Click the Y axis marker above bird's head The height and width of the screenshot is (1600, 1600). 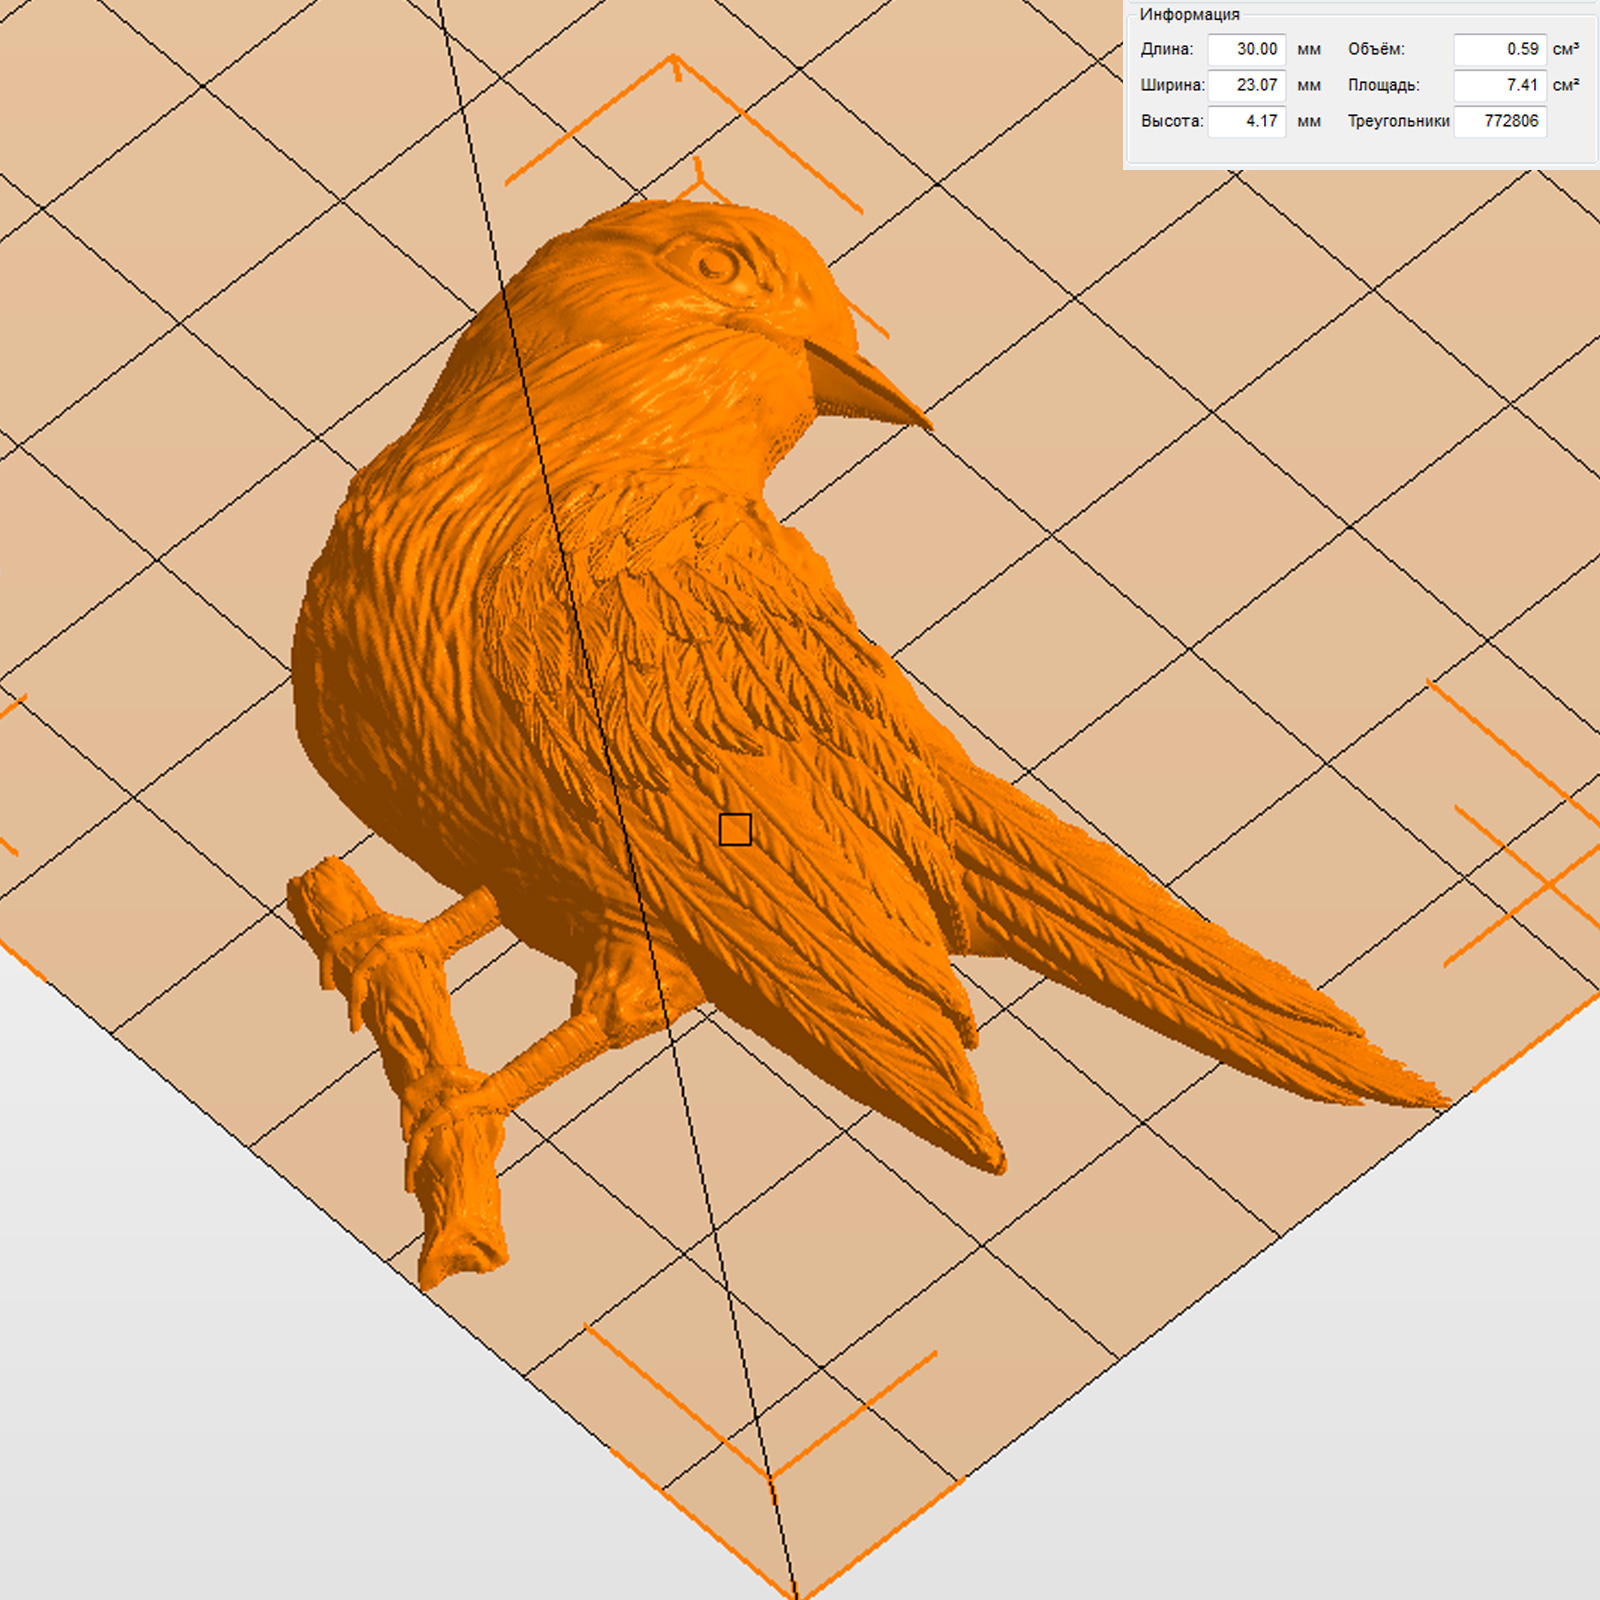point(700,175)
